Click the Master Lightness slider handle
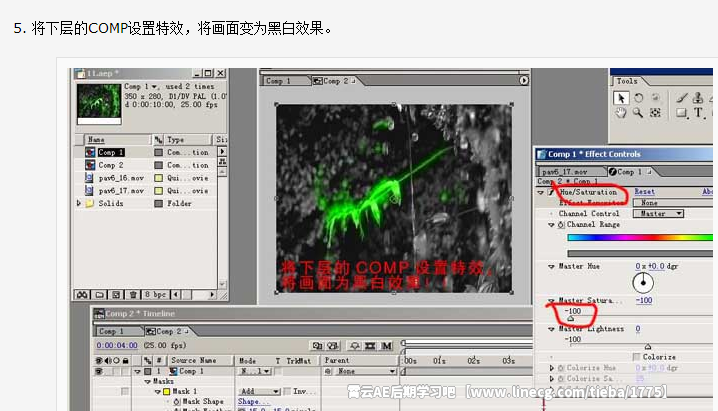 coord(647,347)
